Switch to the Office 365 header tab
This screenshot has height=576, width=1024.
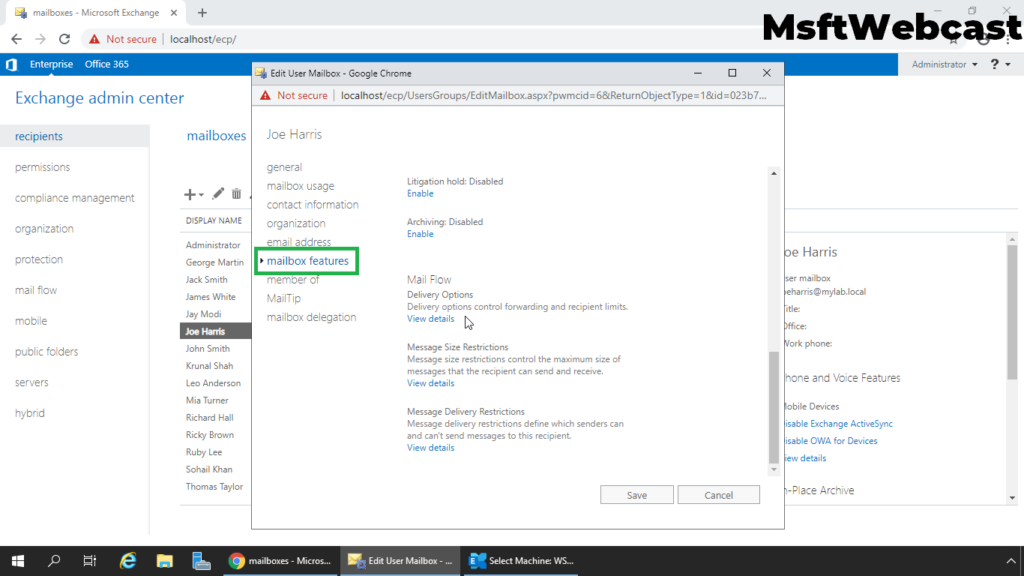pyautogui.click(x=106, y=64)
